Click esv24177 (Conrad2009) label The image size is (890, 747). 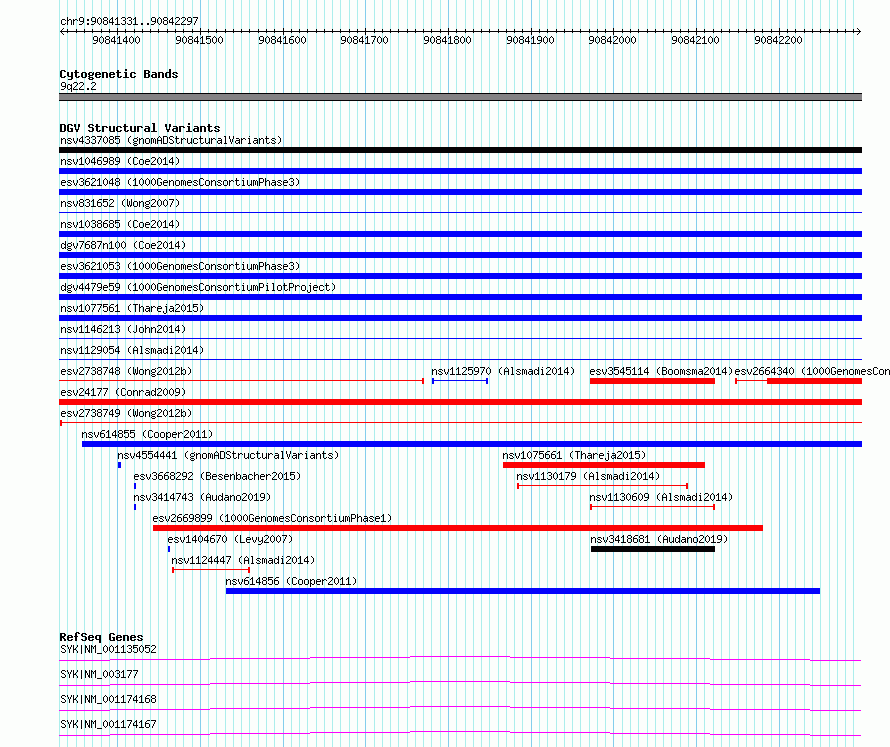[x=123, y=392]
